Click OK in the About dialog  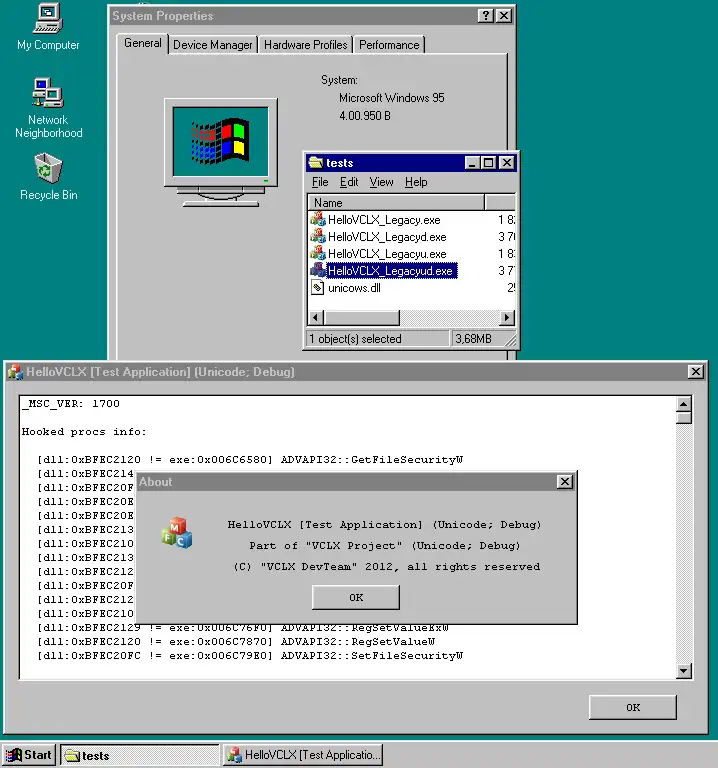tap(356, 598)
